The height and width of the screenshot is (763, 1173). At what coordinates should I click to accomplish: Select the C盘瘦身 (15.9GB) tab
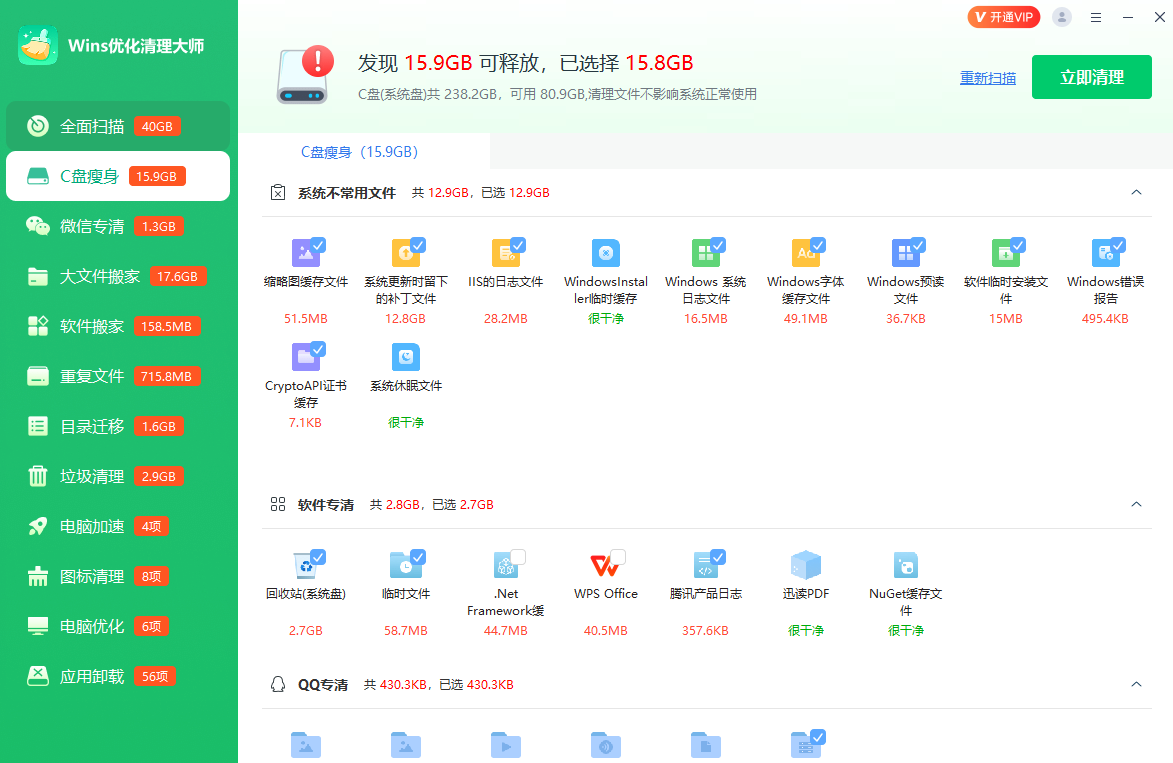coord(359,152)
